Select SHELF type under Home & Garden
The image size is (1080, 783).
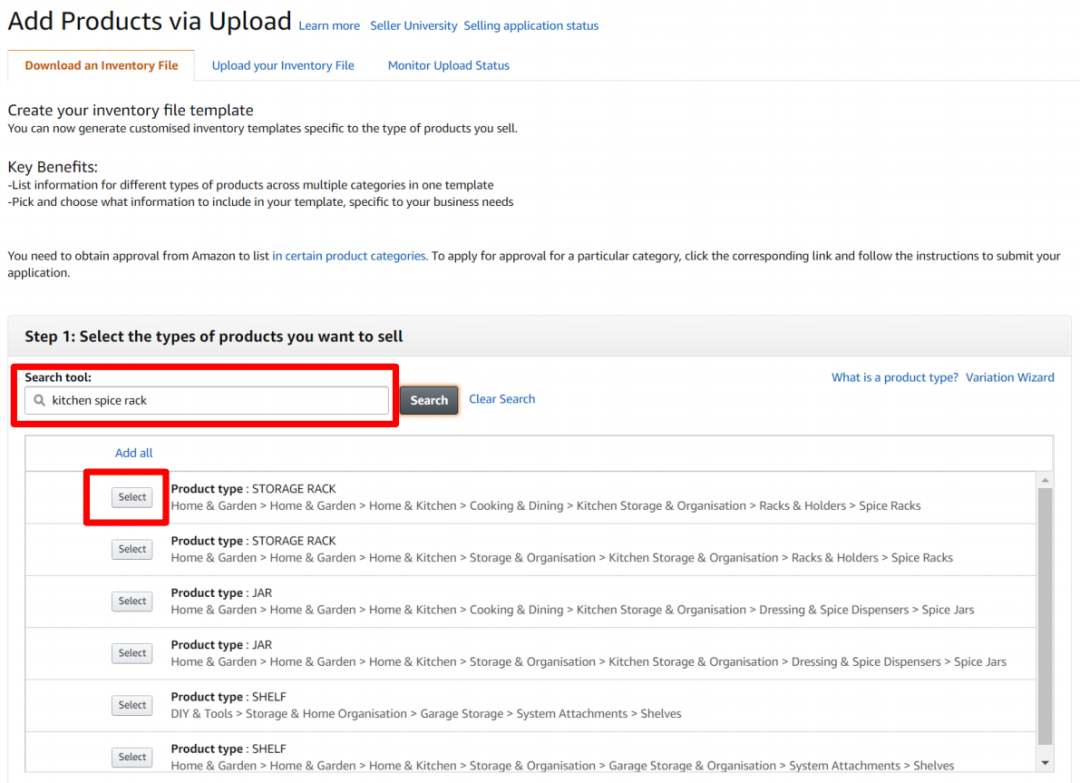(132, 757)
